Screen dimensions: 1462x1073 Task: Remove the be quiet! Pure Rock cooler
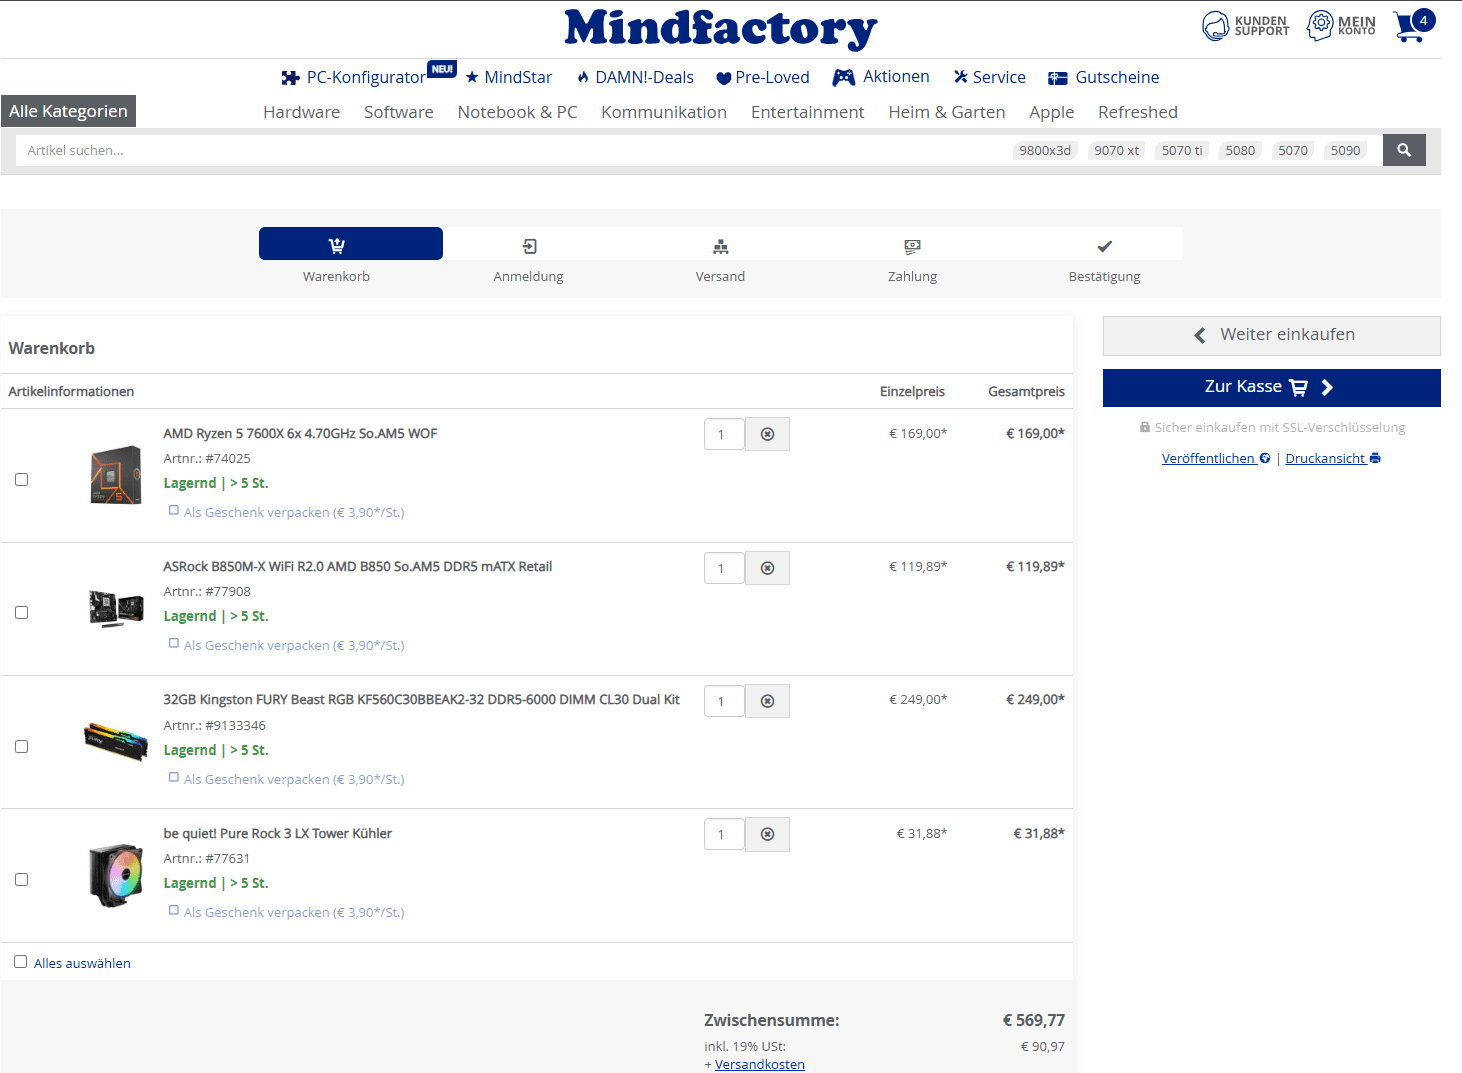coord(767,834)
